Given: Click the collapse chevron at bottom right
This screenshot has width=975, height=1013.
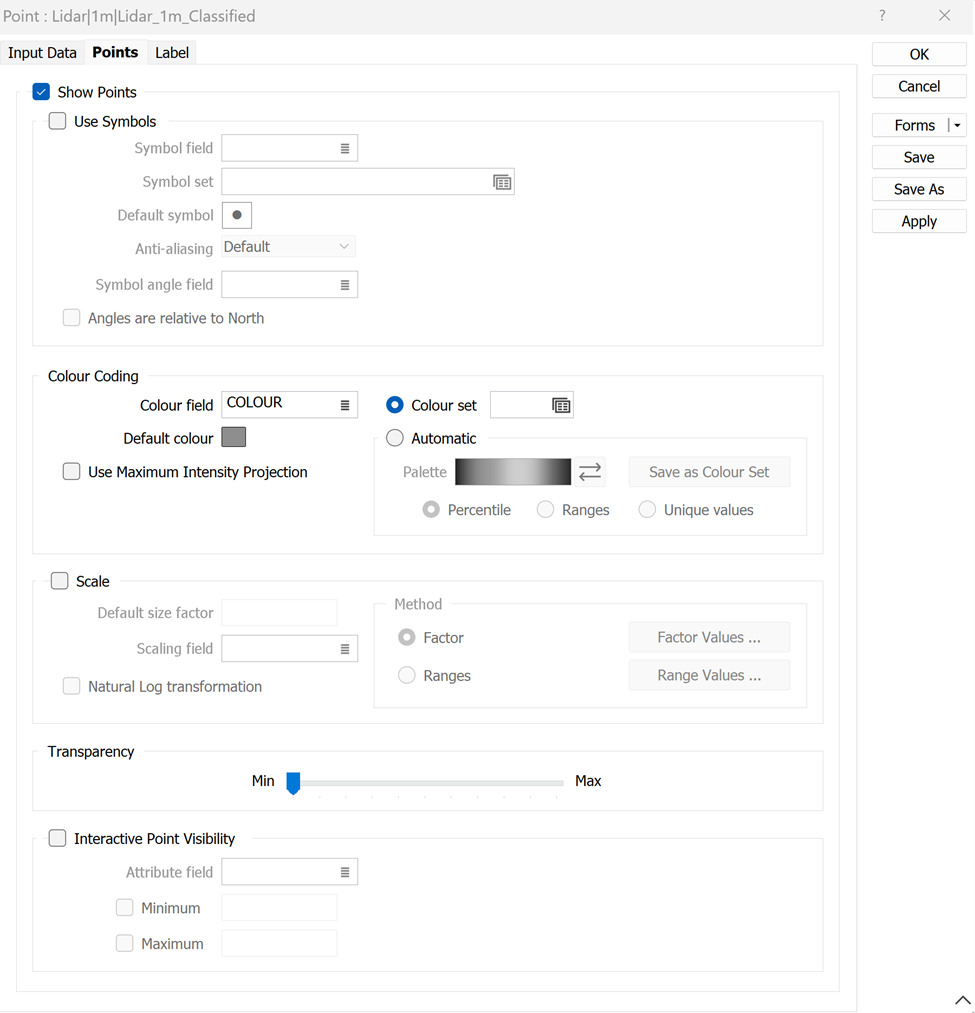Looking at the screenshot, I should (x=962, y=1000).
